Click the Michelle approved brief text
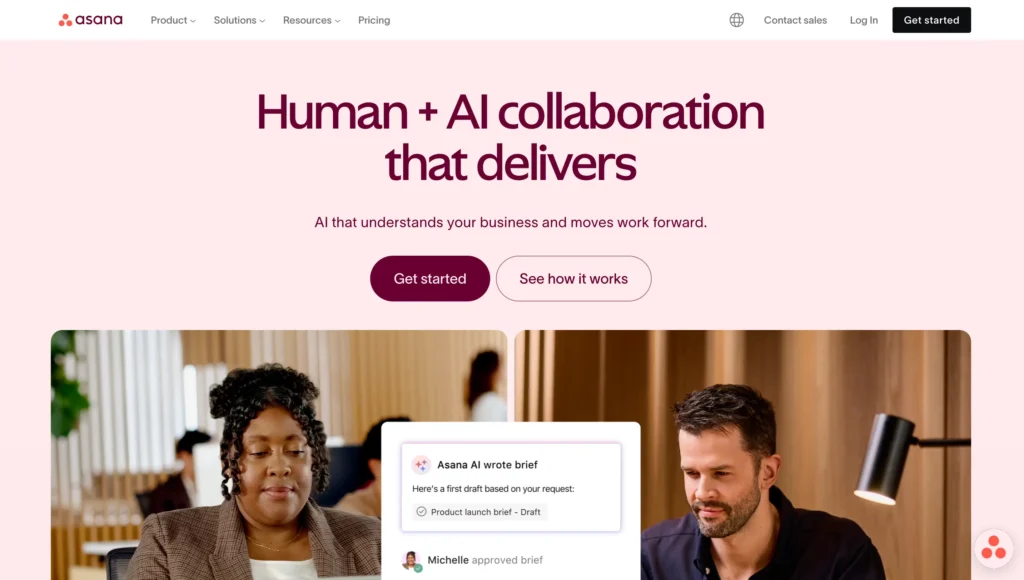Screen dimensions: 1024x580 coord(485,560)
